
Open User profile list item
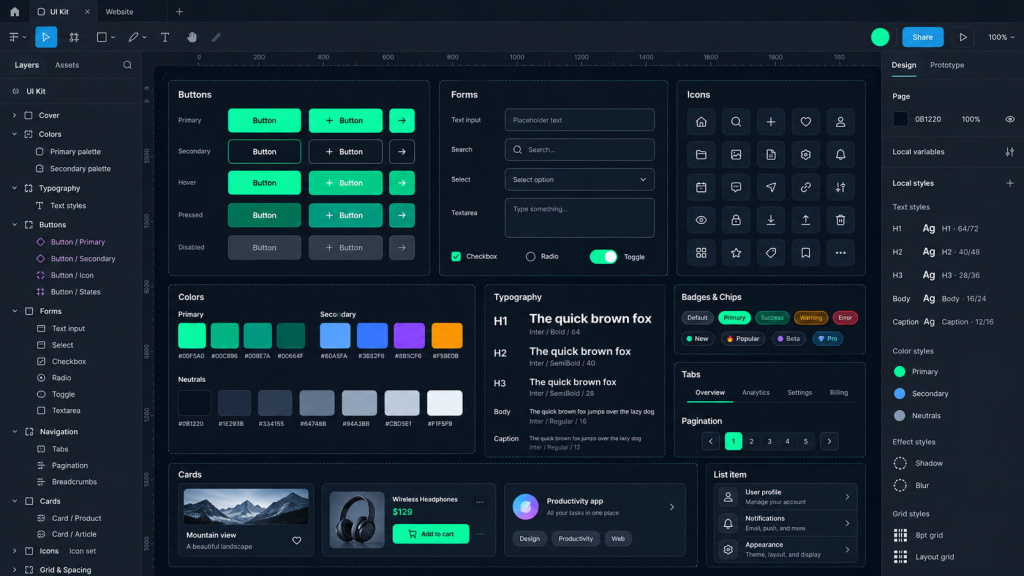pos(786,497)
